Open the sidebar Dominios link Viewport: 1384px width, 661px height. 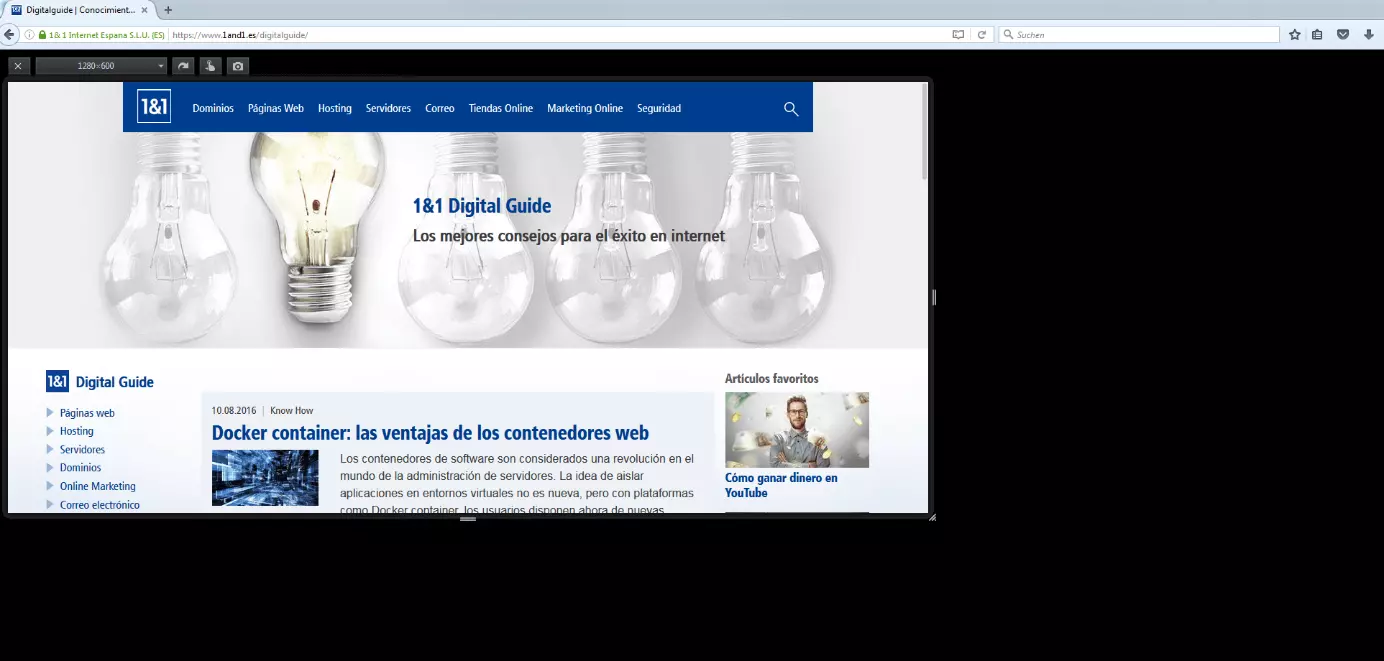click(80, 468)
